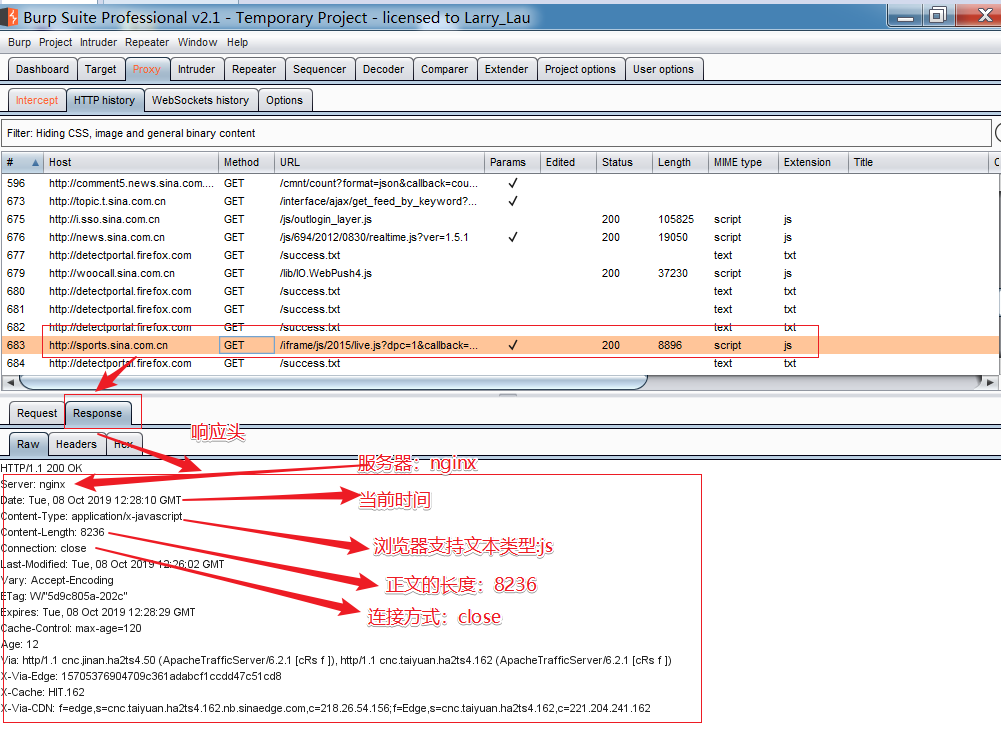The image size is (1001, 736).
Task: Click the Params checkmark in row 596
Action: pyautogui.click(x=513, y=183)
